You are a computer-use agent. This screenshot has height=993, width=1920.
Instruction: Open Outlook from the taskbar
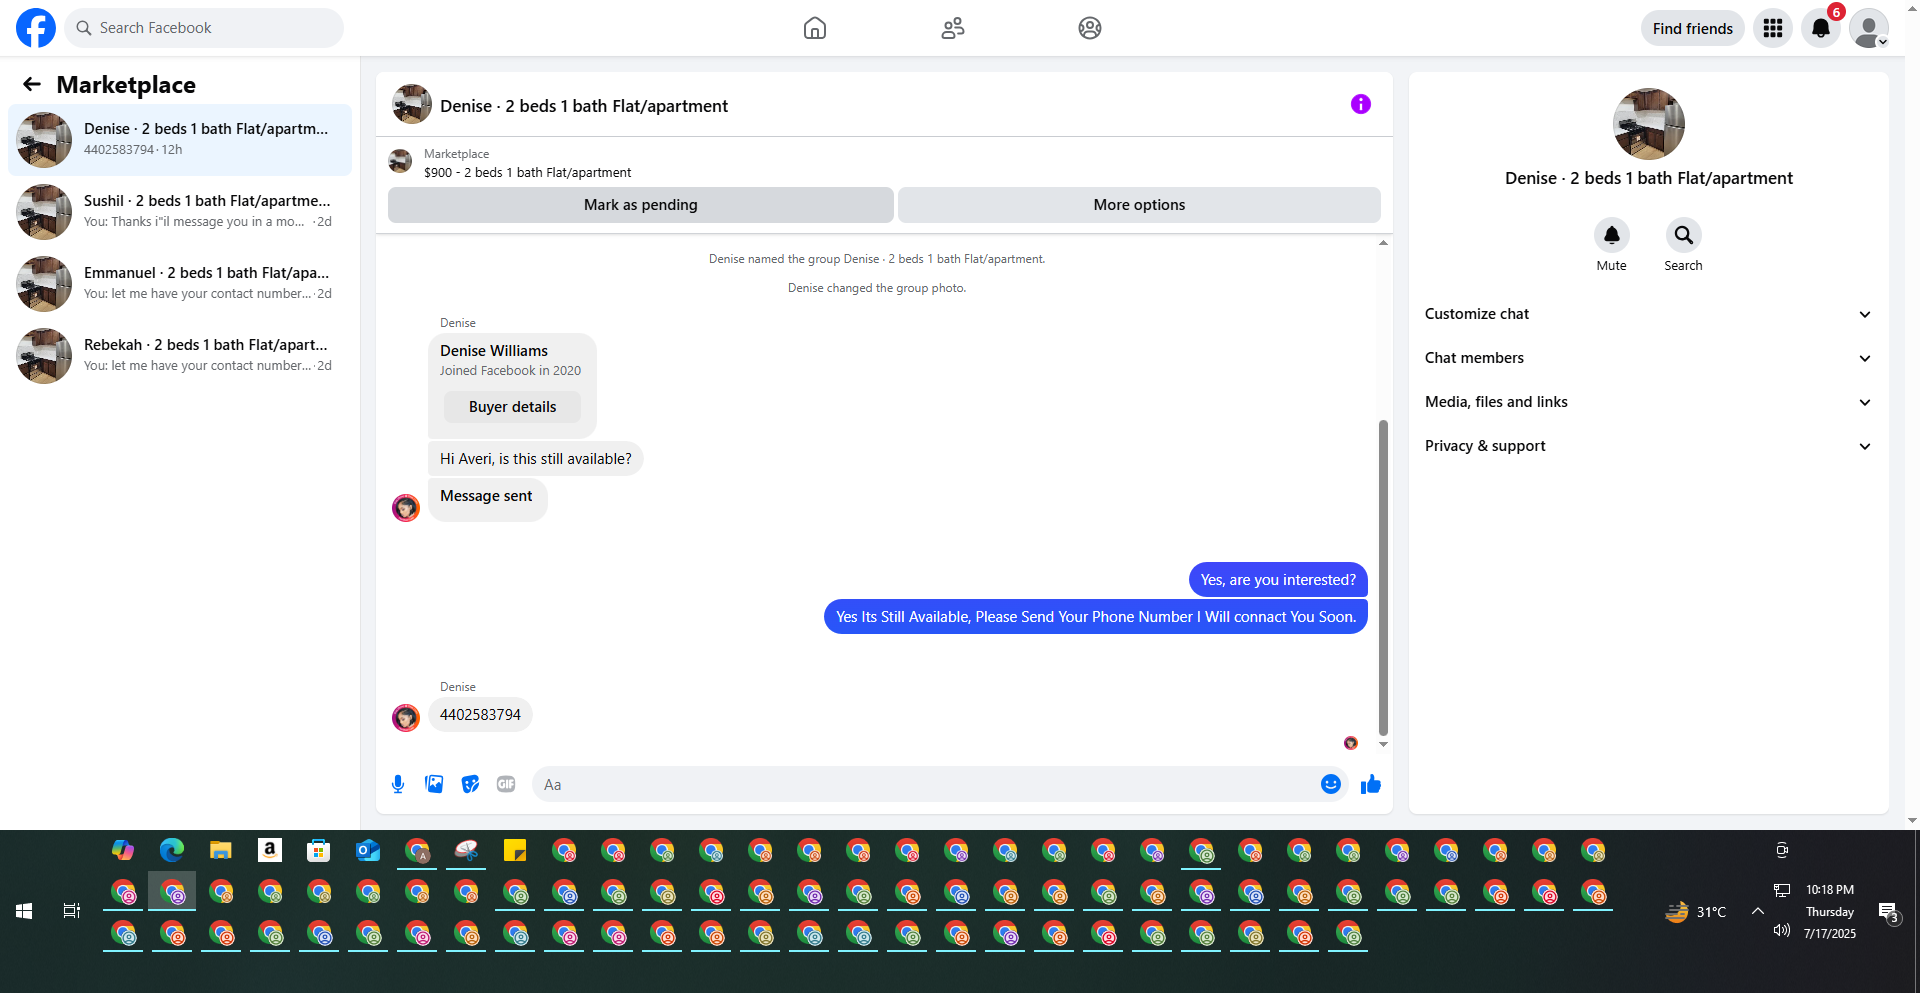tap(368, 851)
